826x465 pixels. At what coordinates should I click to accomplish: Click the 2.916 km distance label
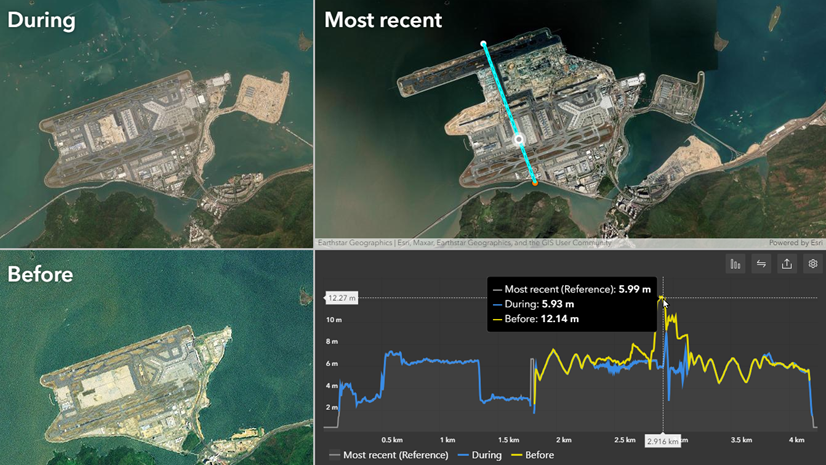663,441
